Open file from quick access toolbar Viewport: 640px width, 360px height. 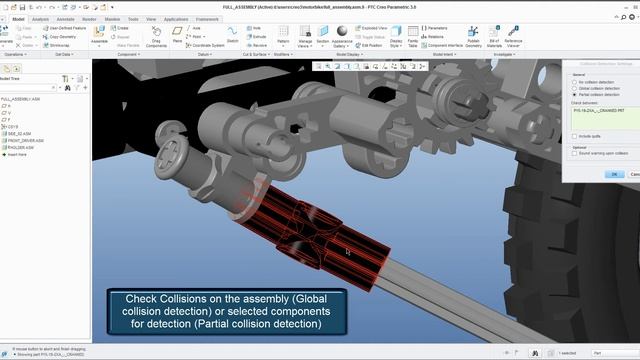[x=14, y=7]
